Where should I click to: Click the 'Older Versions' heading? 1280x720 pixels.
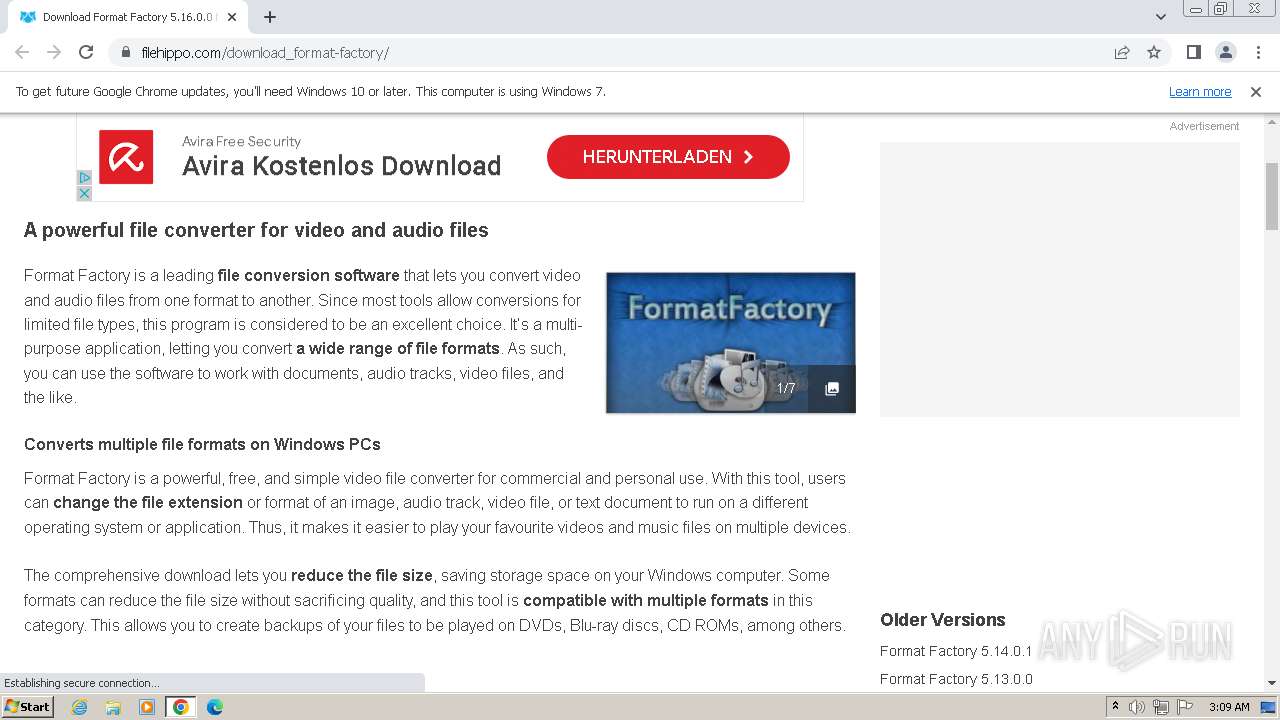(942, 620)
